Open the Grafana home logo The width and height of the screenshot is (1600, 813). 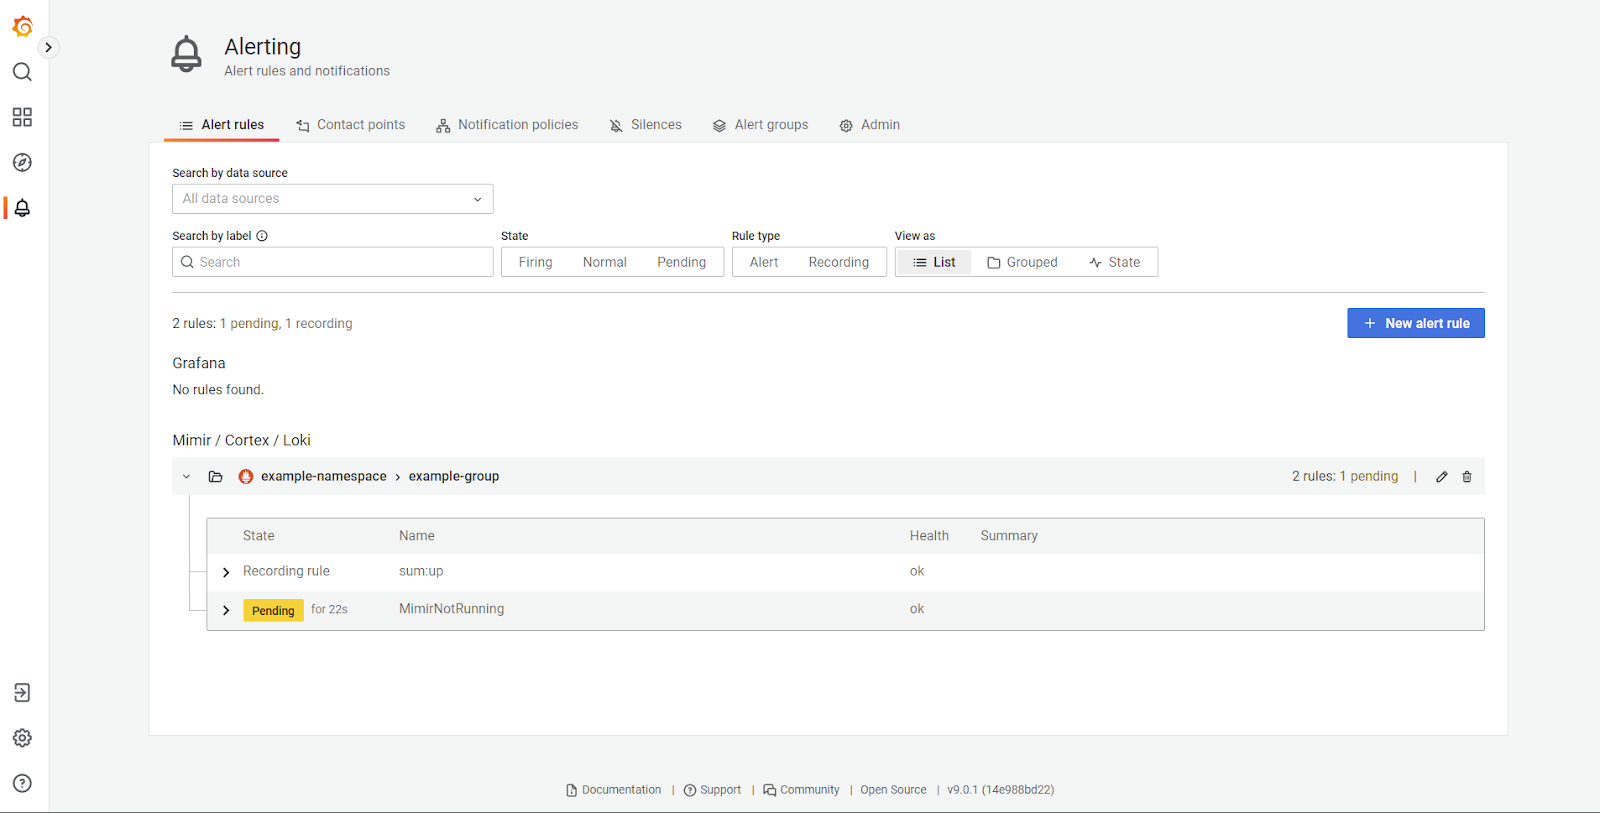[22, 27]
